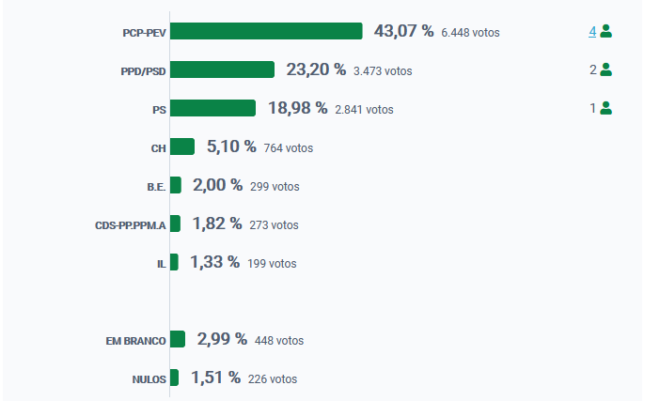Viewport: 660px width, 401px height.
Task: Click the CH green result bar
Action: coord(182,146)
